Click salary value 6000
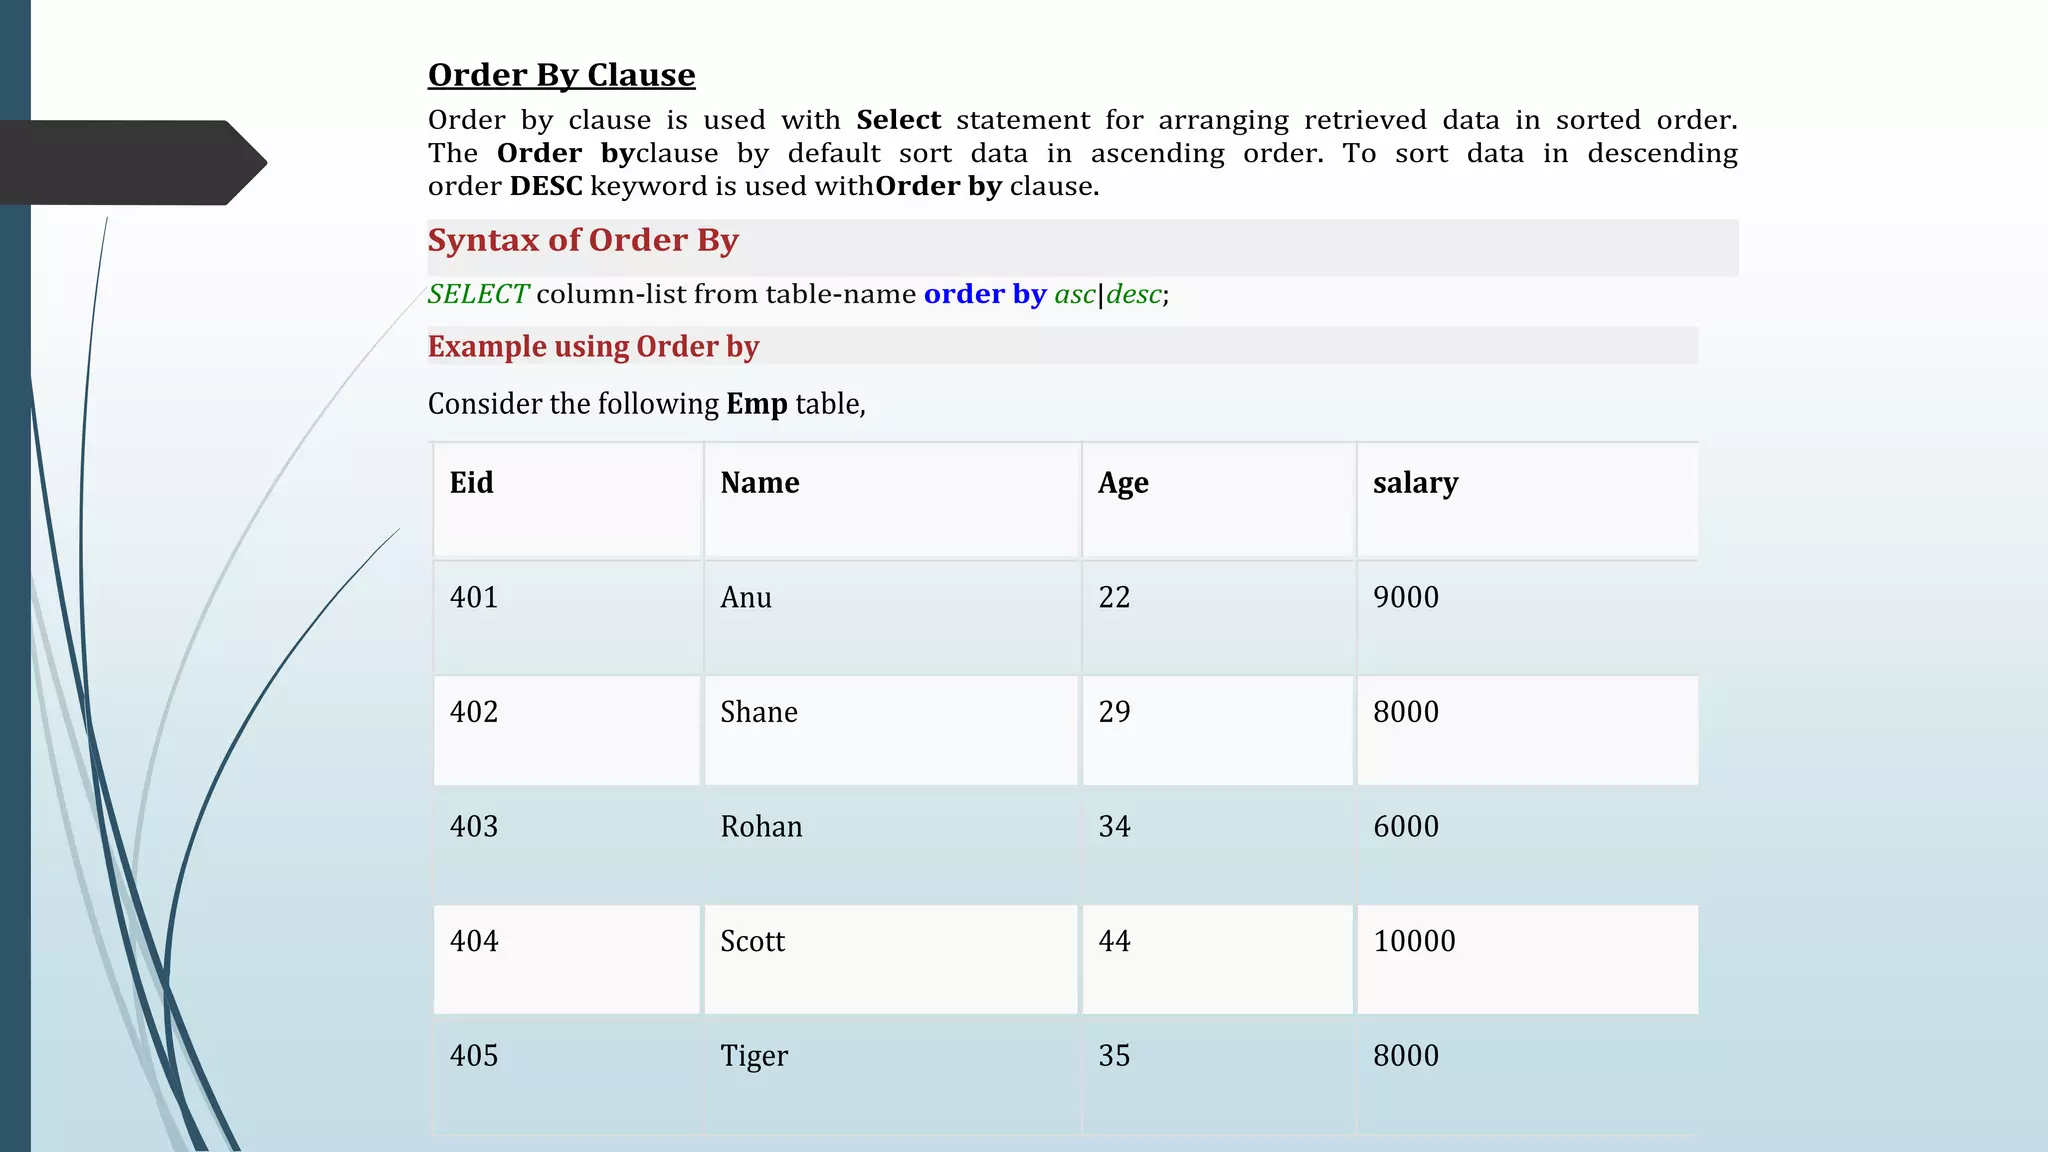The width and height of the screenshot is (2048, 1152). (x=1406, y=827)
